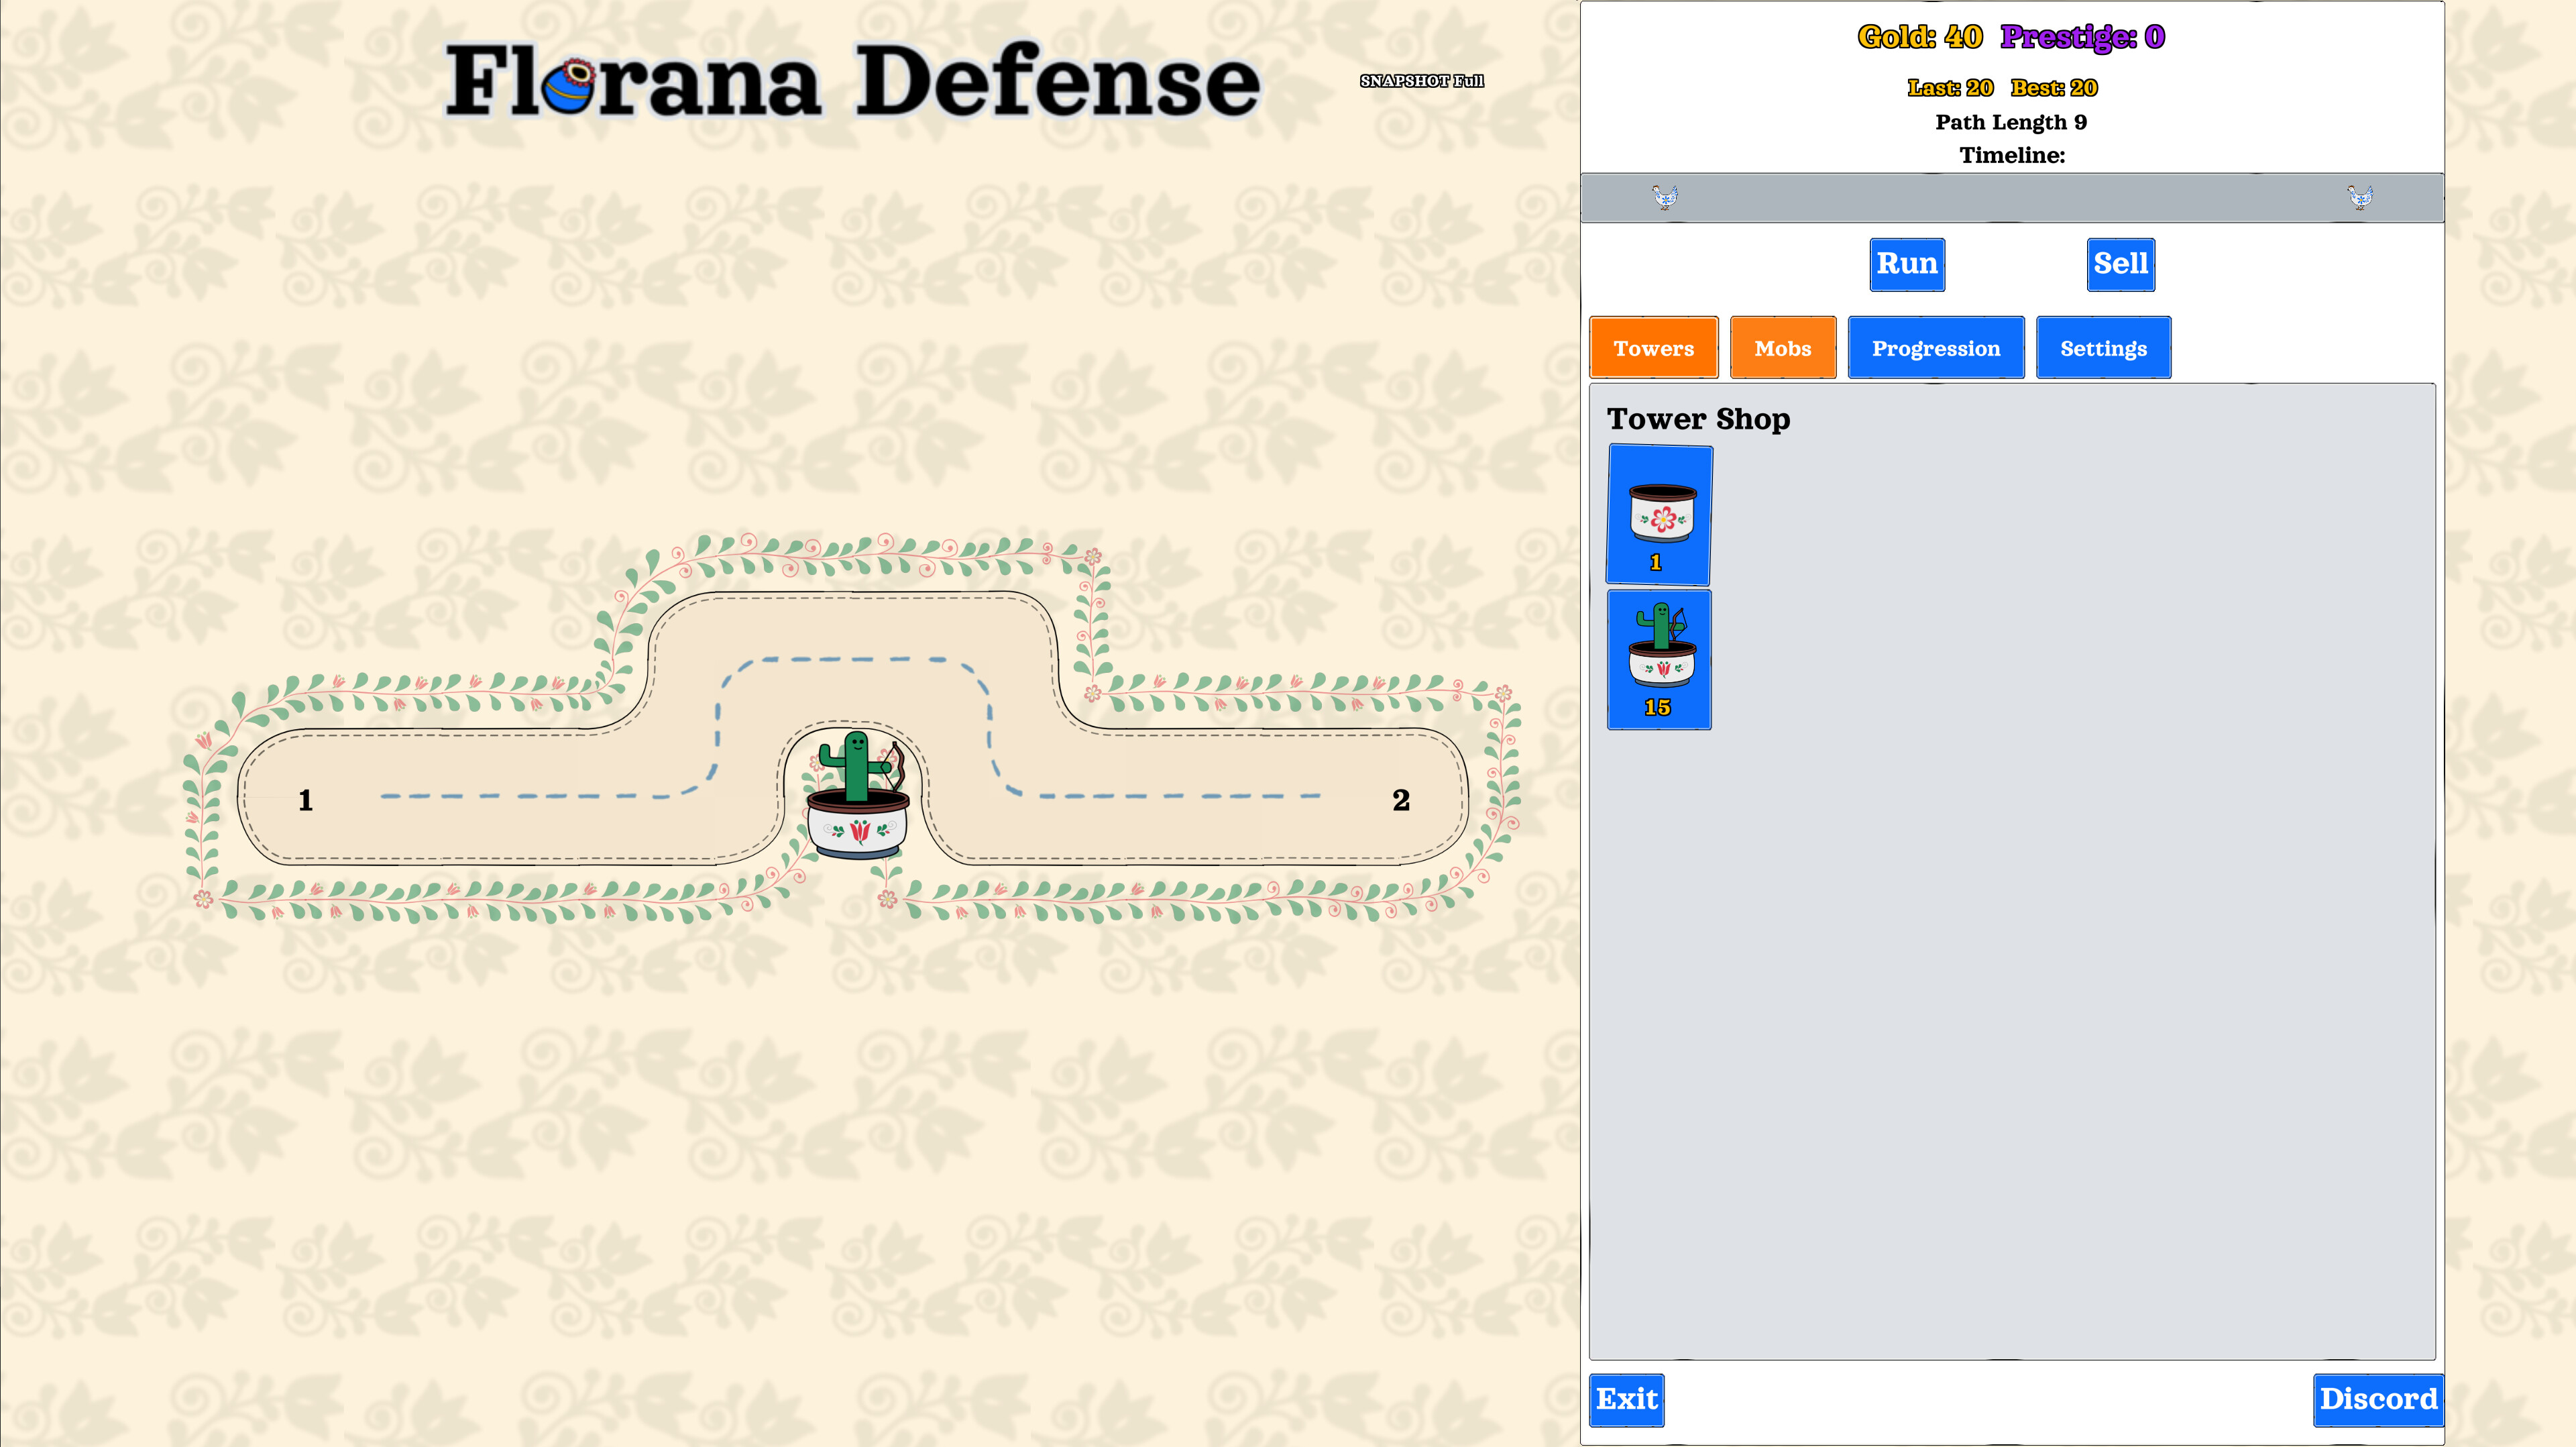Open the Discord link
Screen dimensions: 2576x1447
(2379, 1399)
